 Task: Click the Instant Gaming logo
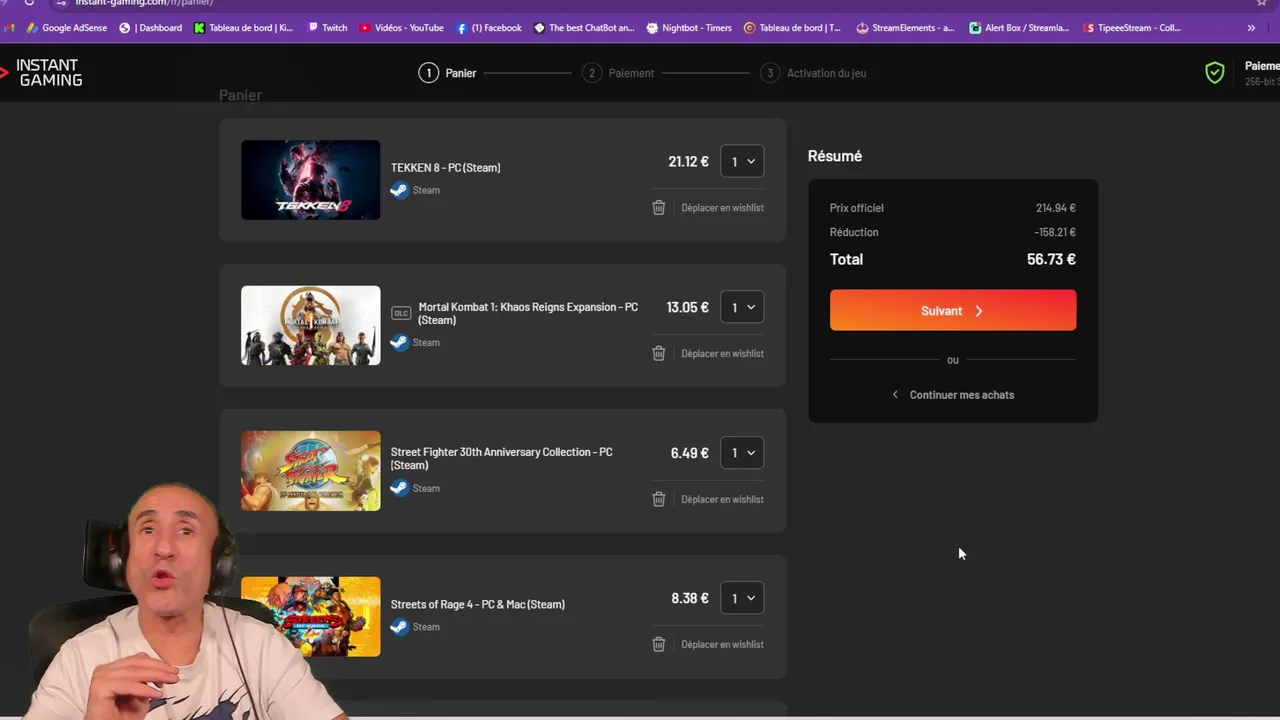point(42,72)
